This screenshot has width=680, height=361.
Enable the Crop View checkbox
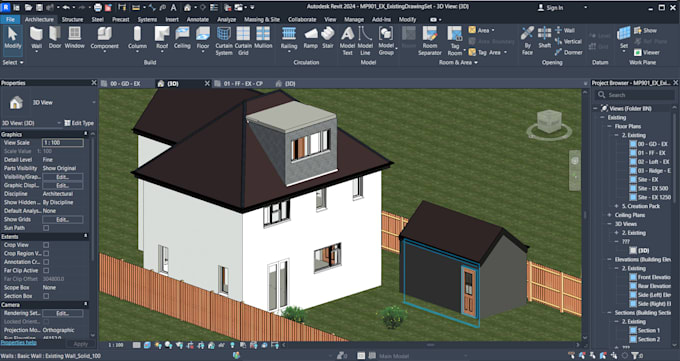point(46,245)
